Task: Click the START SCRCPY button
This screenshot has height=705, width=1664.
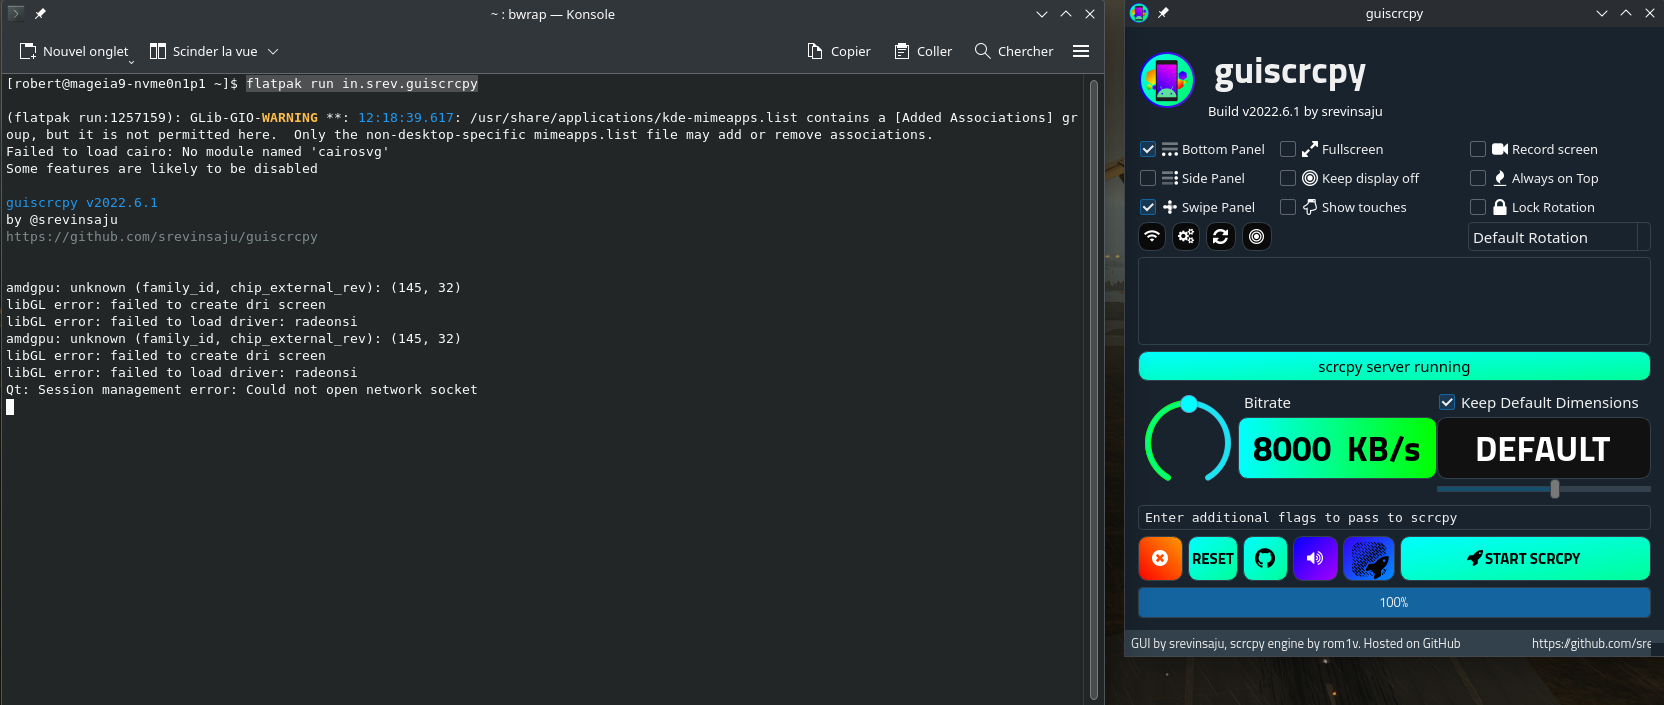Action: coord(1525,559)
